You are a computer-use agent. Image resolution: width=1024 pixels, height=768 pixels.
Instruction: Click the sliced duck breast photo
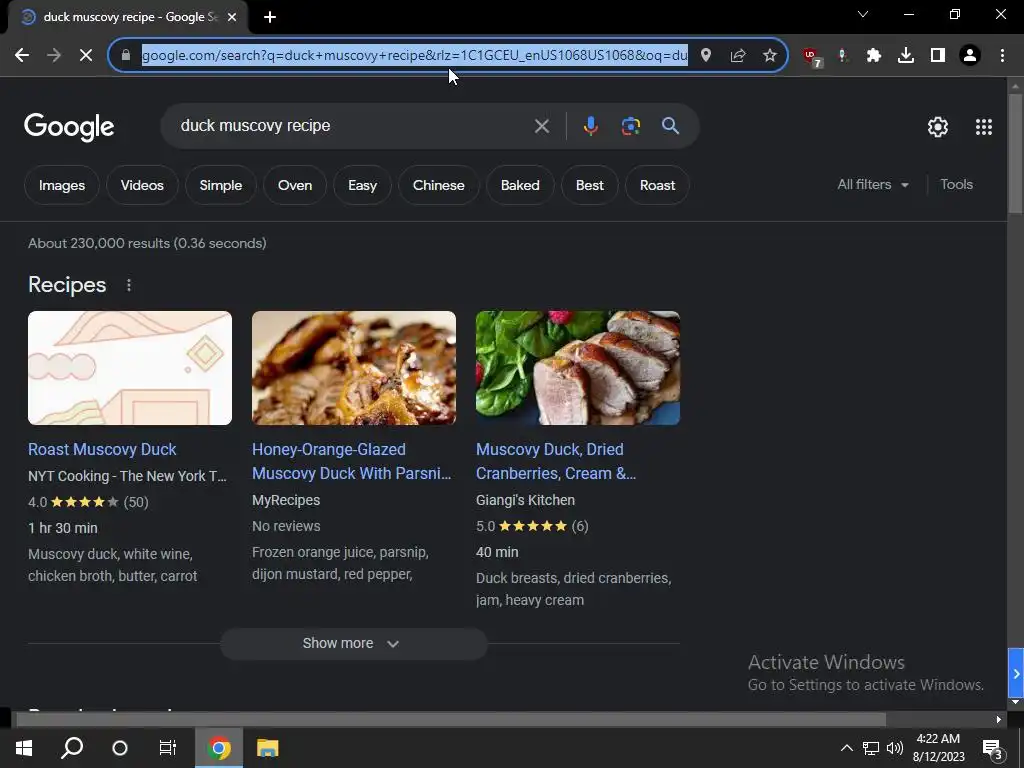[x=578, y=368]
